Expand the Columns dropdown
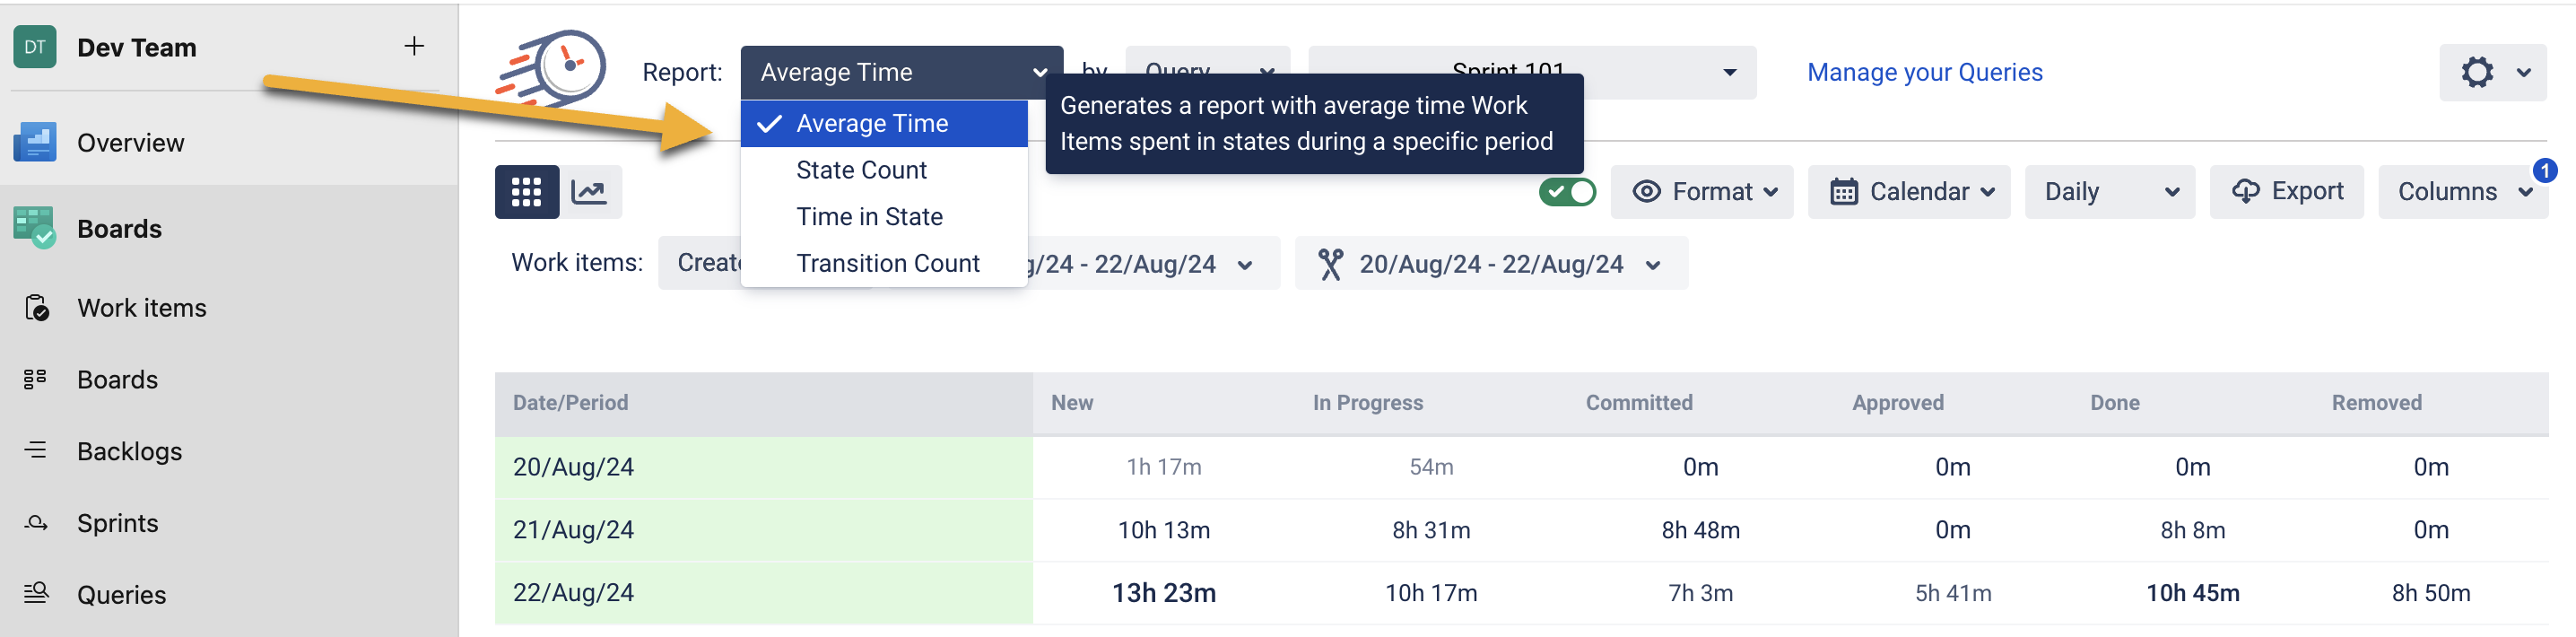This screenshot has width=2576, height=637. (x=2461, y=192)
